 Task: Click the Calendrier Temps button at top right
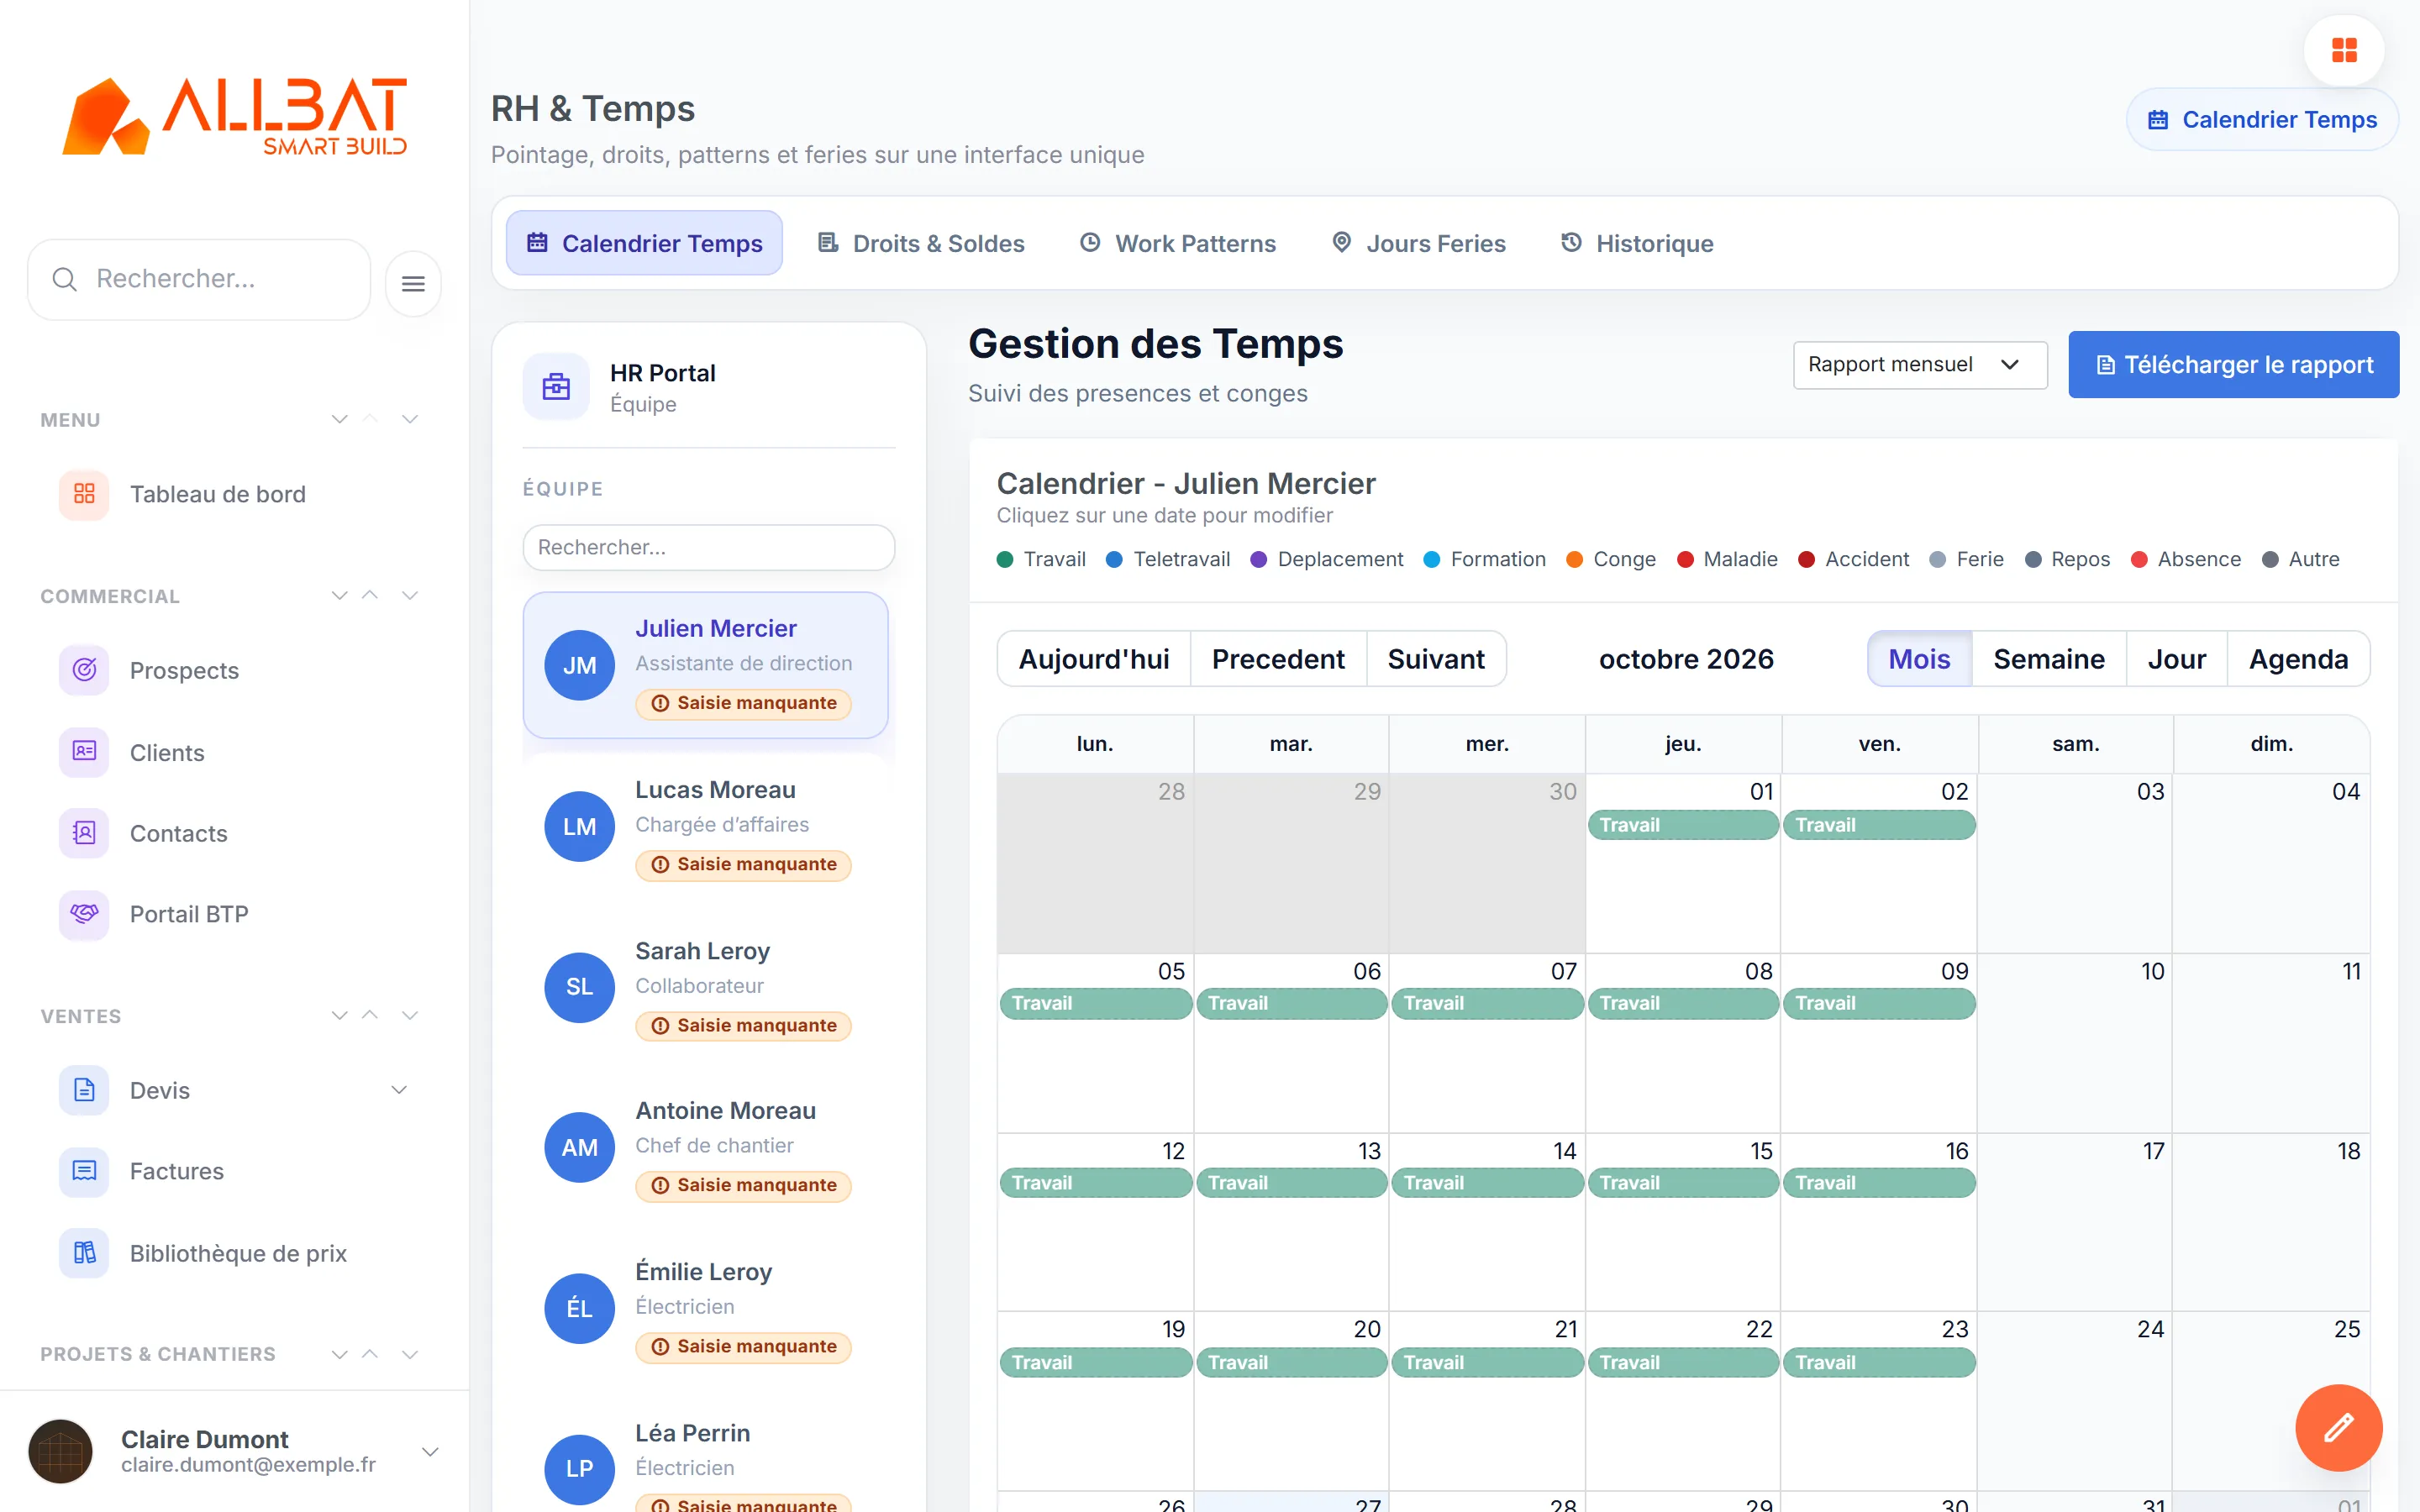click(2262, 120)
